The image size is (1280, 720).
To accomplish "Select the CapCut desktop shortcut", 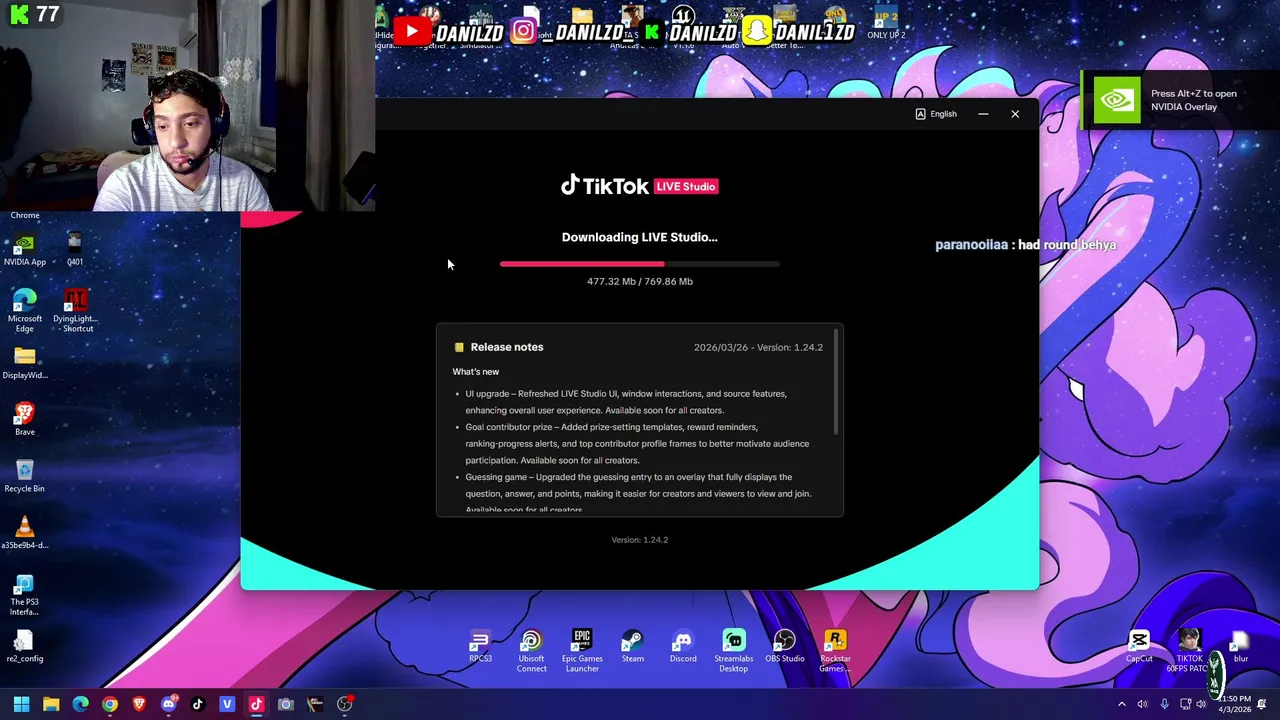I will [1139, 646].
